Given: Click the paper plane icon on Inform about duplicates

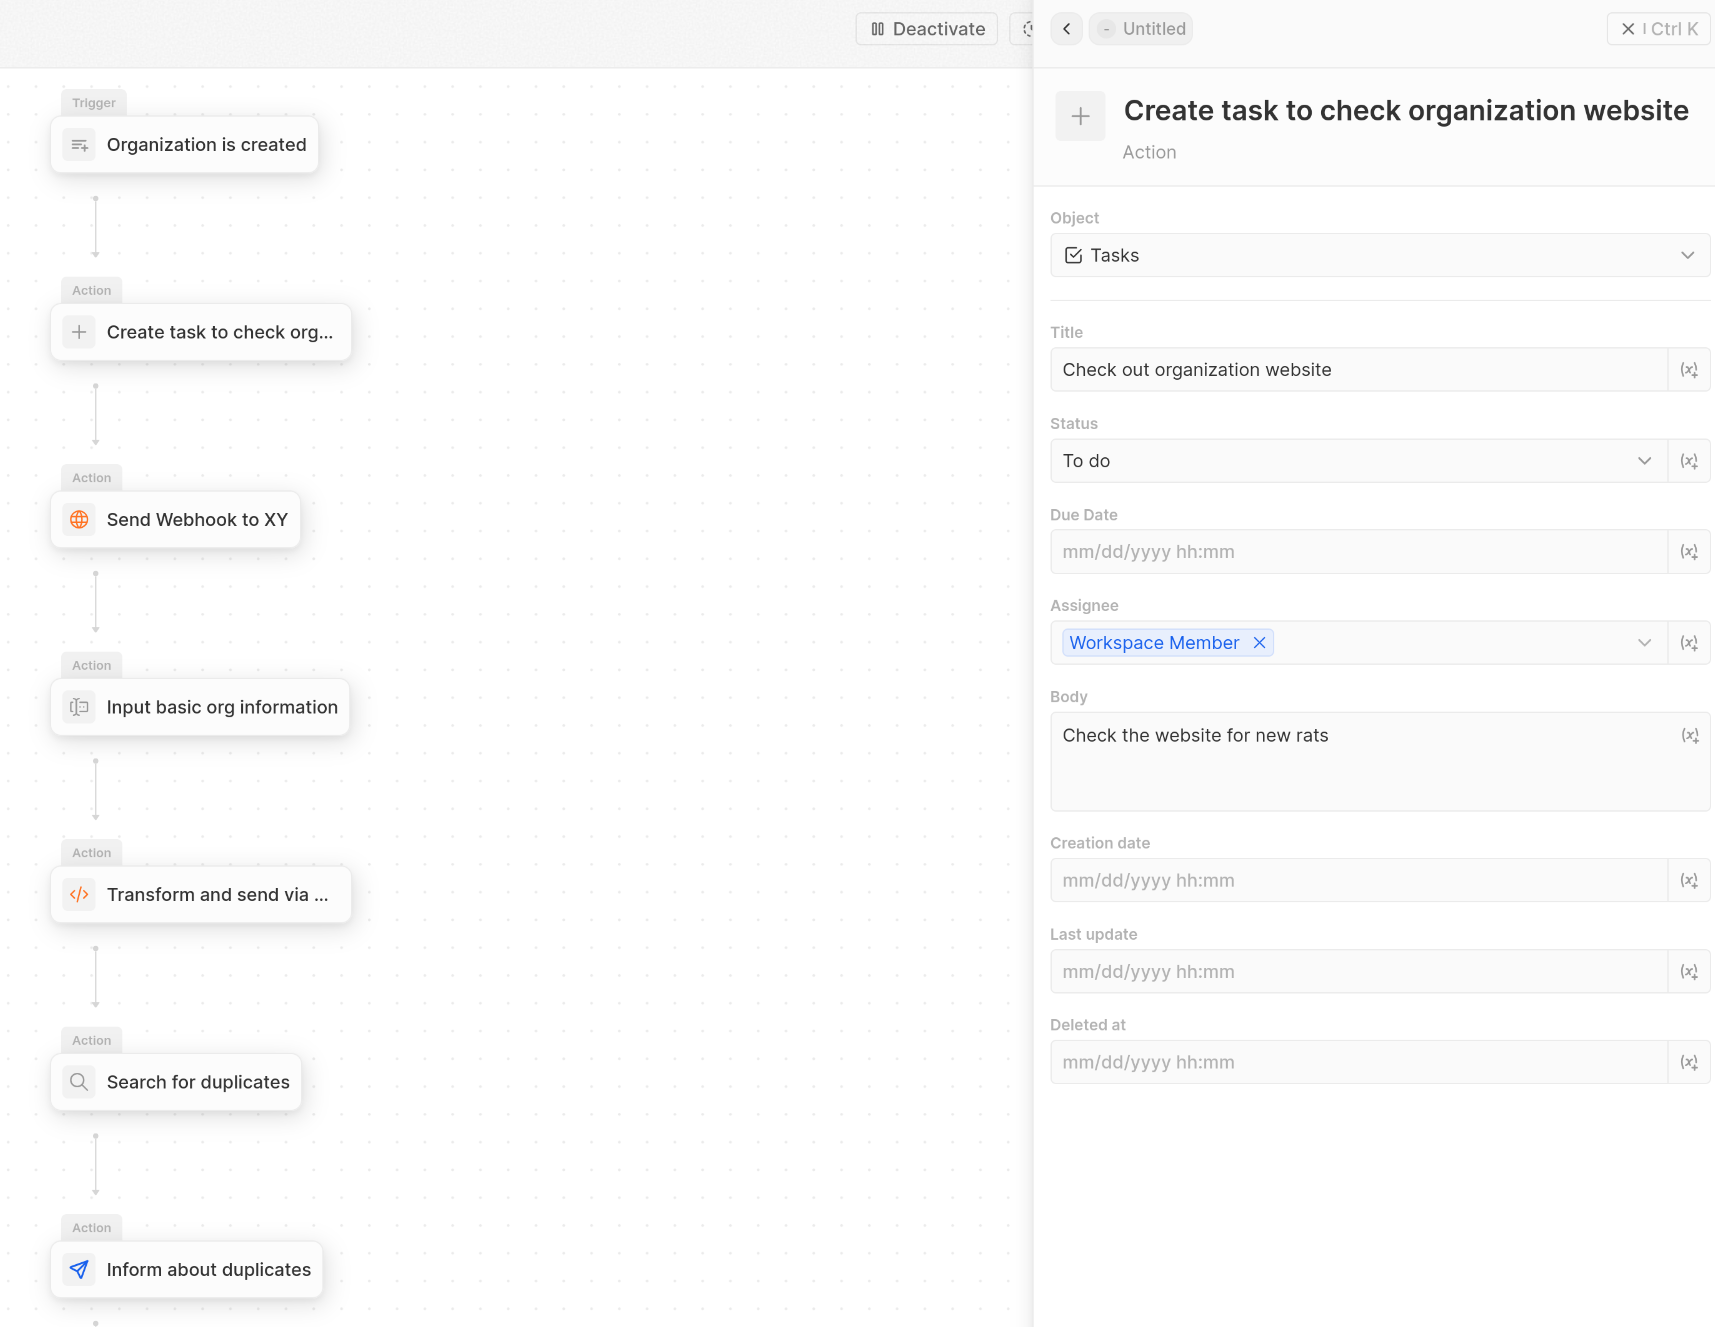Looking at the screenshot, I should coord(77,1269).
